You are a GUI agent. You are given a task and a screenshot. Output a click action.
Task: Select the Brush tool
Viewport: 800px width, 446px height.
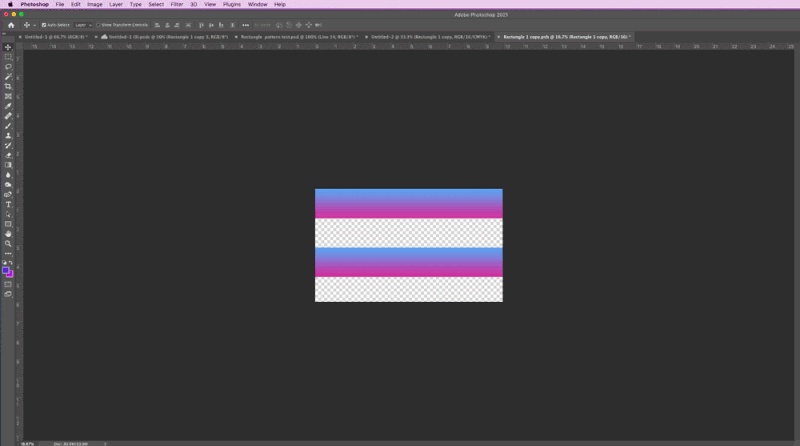[8, 126]
